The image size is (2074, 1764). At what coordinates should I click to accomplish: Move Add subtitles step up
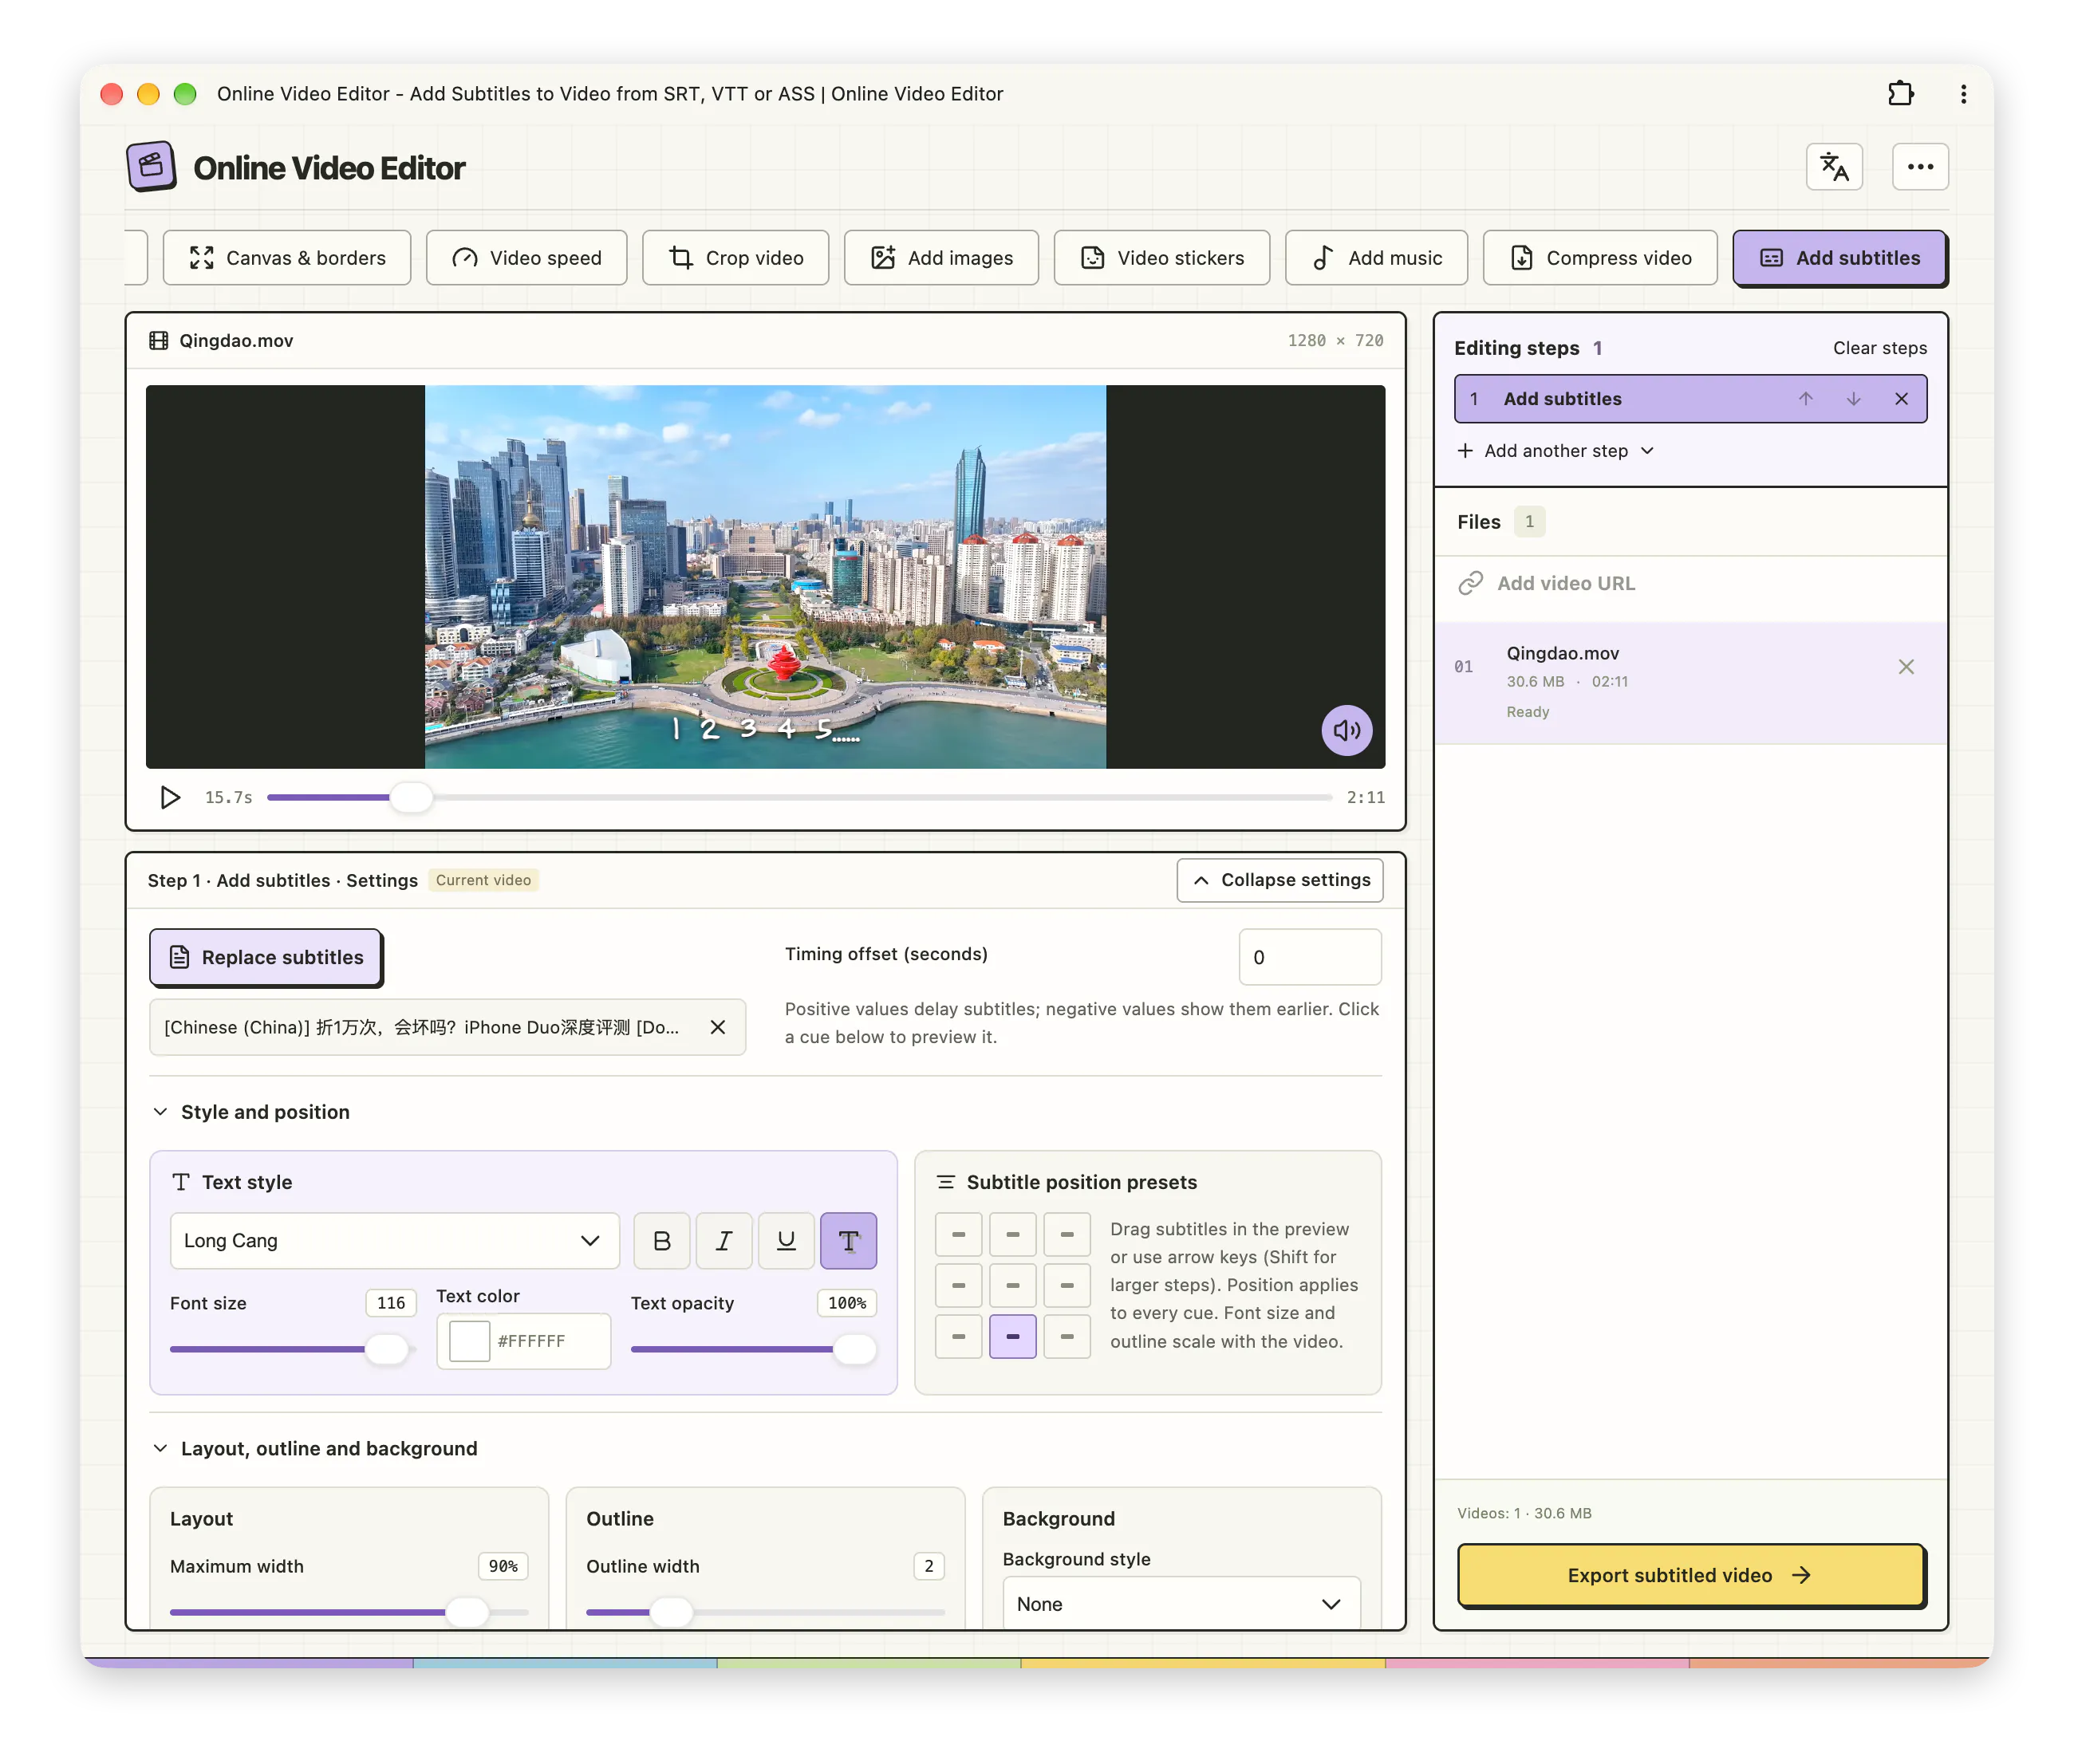tap(1805, 399)
